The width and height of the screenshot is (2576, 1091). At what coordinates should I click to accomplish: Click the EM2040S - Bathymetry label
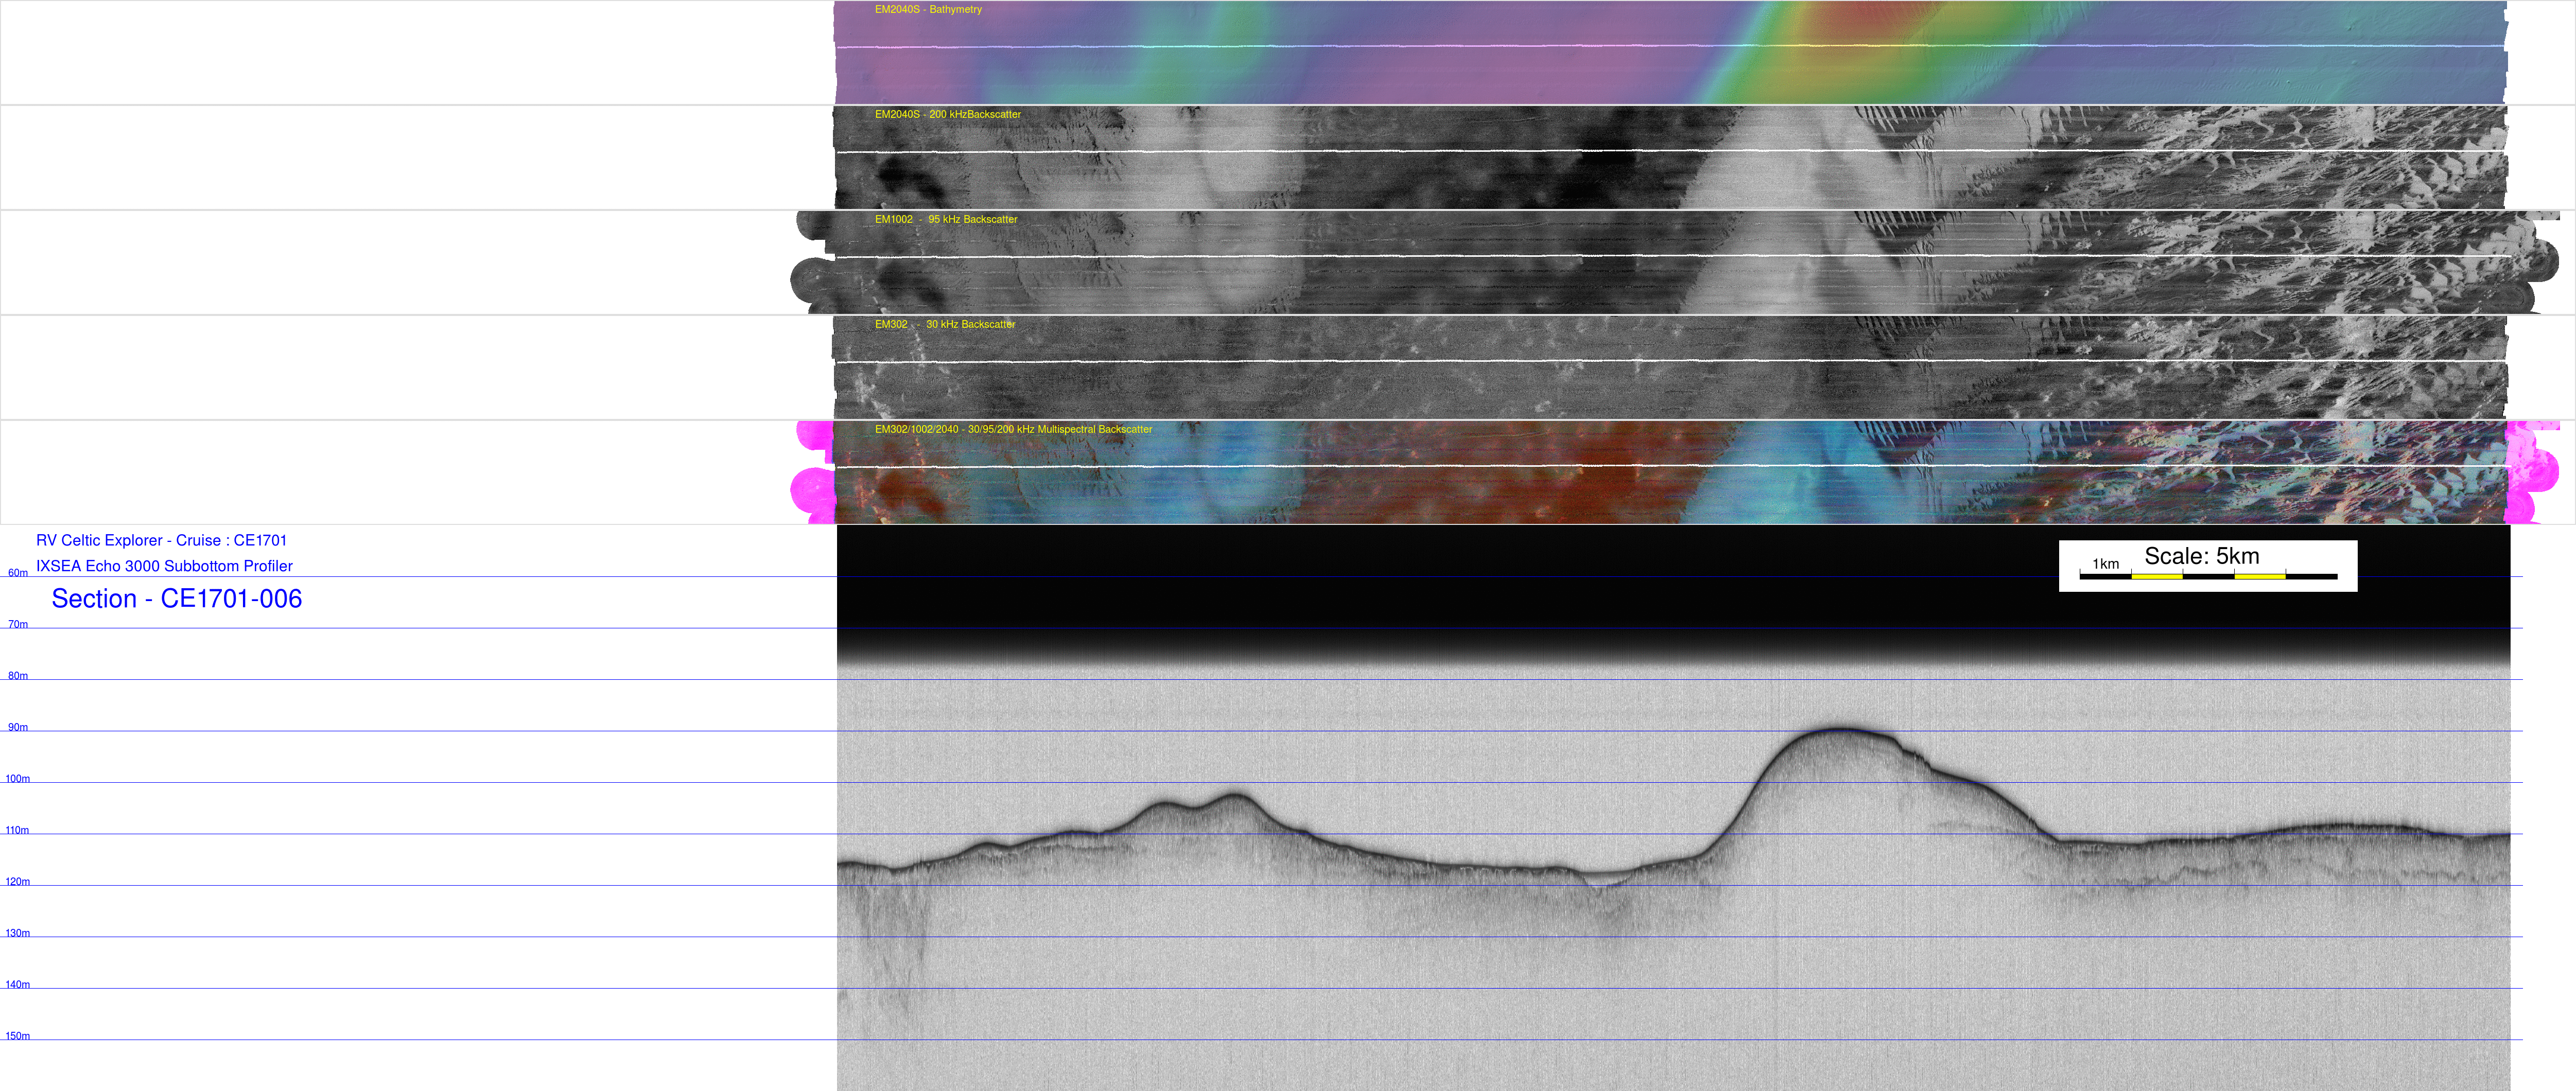pos(927,10)
